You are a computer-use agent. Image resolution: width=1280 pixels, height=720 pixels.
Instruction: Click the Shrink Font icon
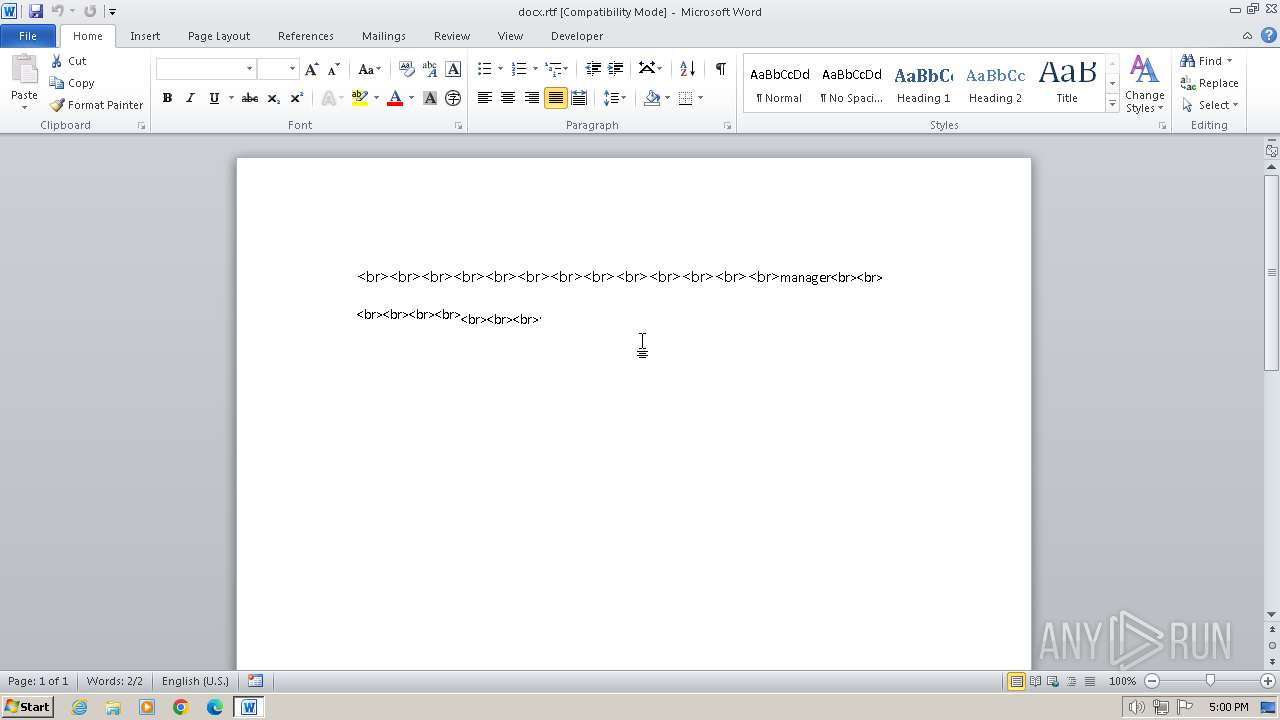[x=334, y=69]
